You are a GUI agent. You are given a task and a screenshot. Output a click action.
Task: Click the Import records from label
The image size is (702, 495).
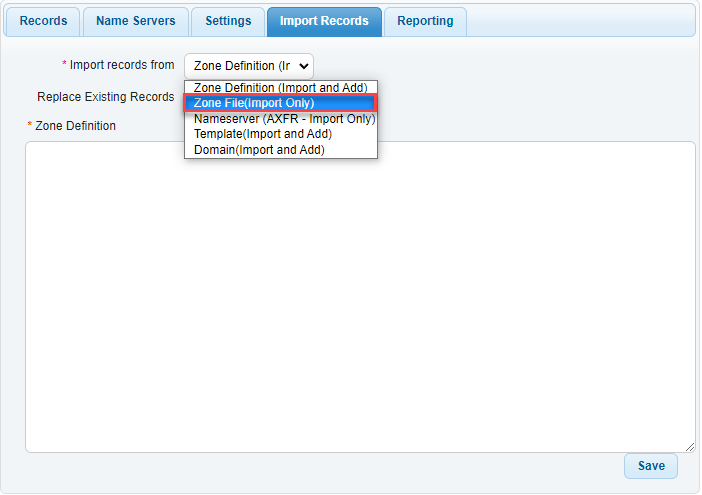pyautogui.click(x=122, y=65)
